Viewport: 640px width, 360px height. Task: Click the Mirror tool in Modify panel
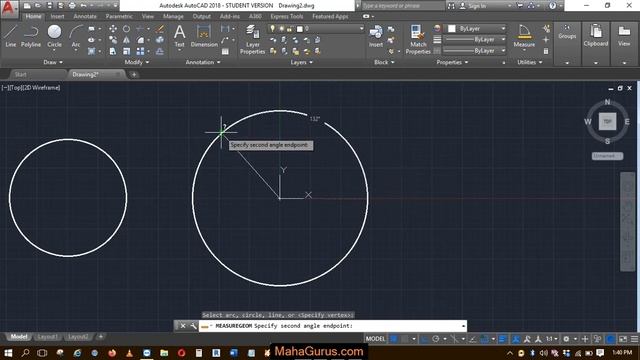[x=127, y=40]
